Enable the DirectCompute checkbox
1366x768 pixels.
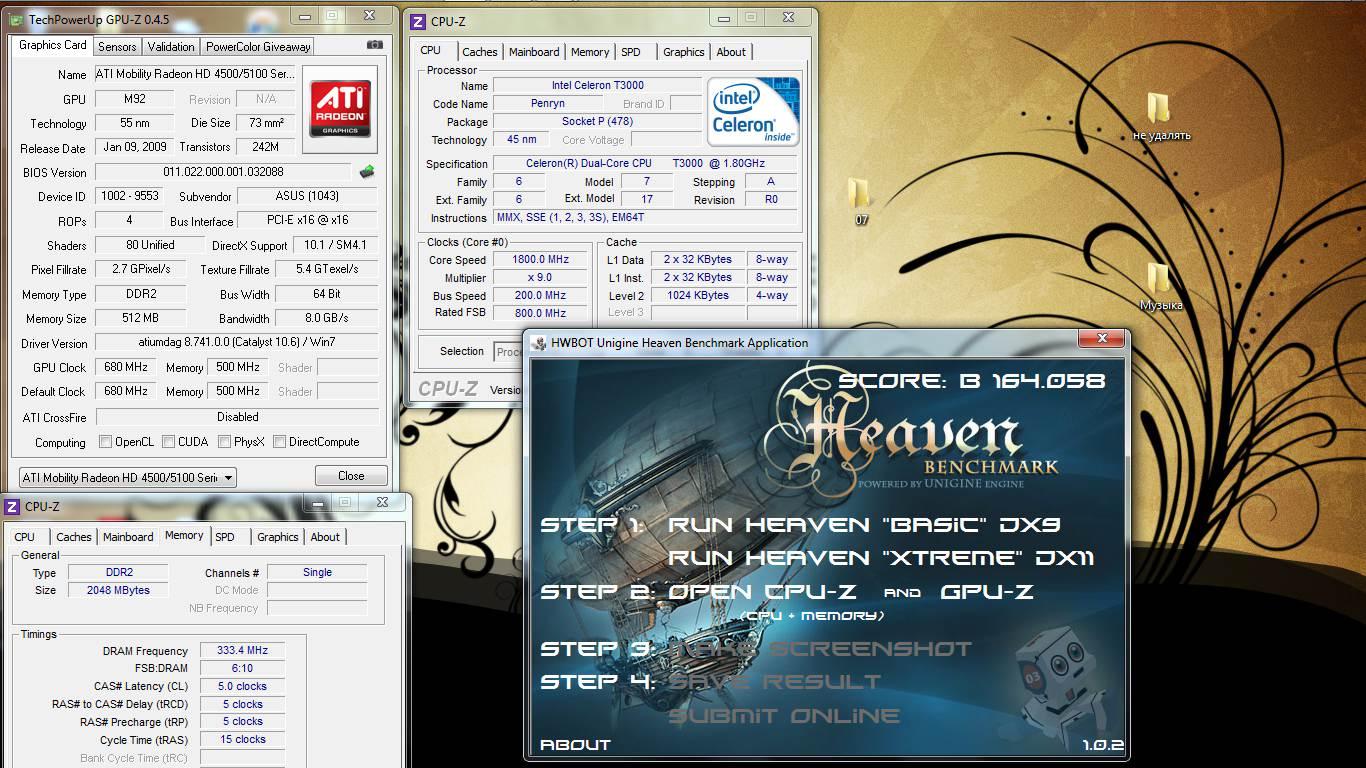click(279, 442)
